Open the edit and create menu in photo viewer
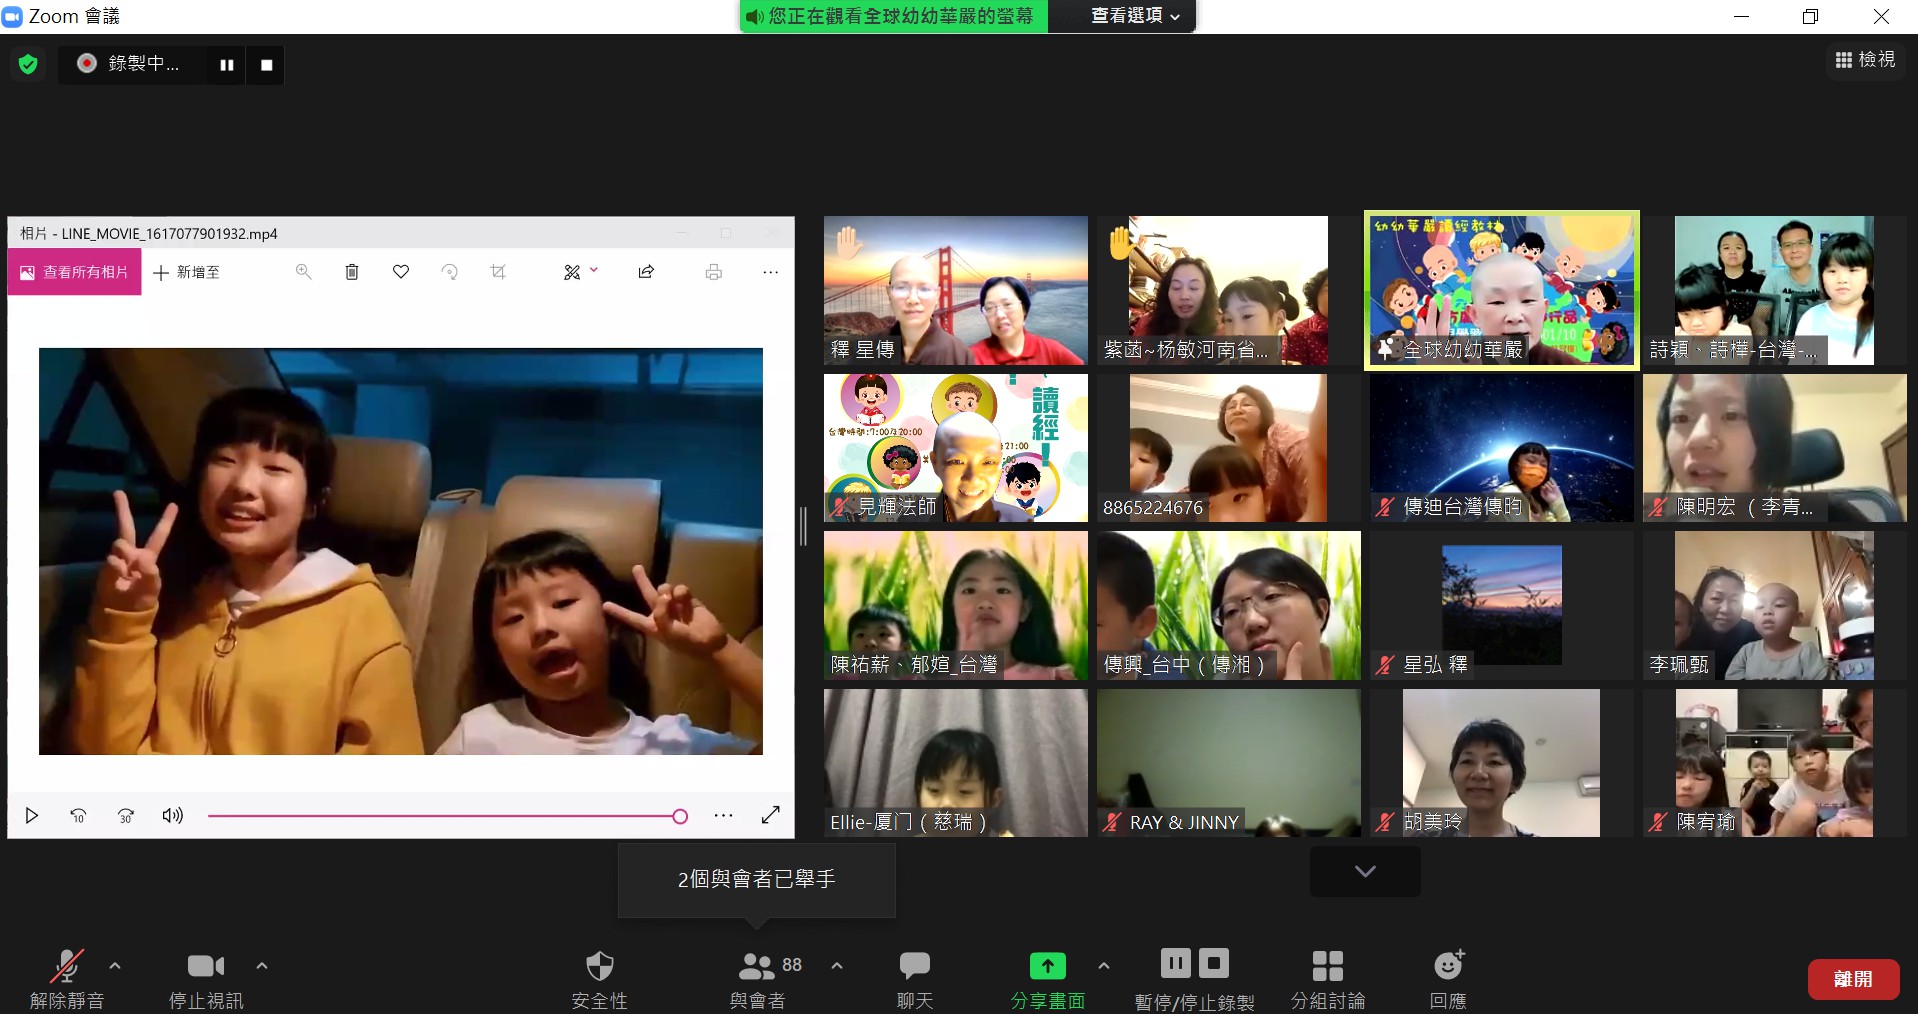This screenshot has width=1918, height=1014. click(579, 272)
